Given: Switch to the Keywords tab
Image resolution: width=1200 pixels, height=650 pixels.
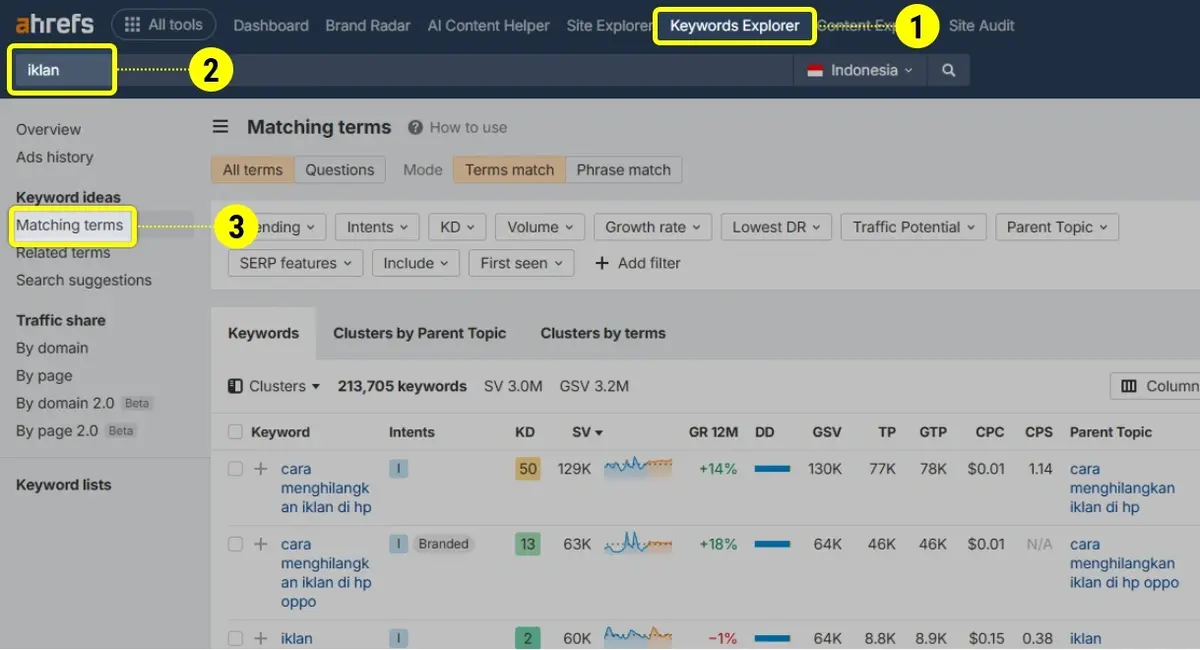Looking at the screenshot, I should [264, 333].
